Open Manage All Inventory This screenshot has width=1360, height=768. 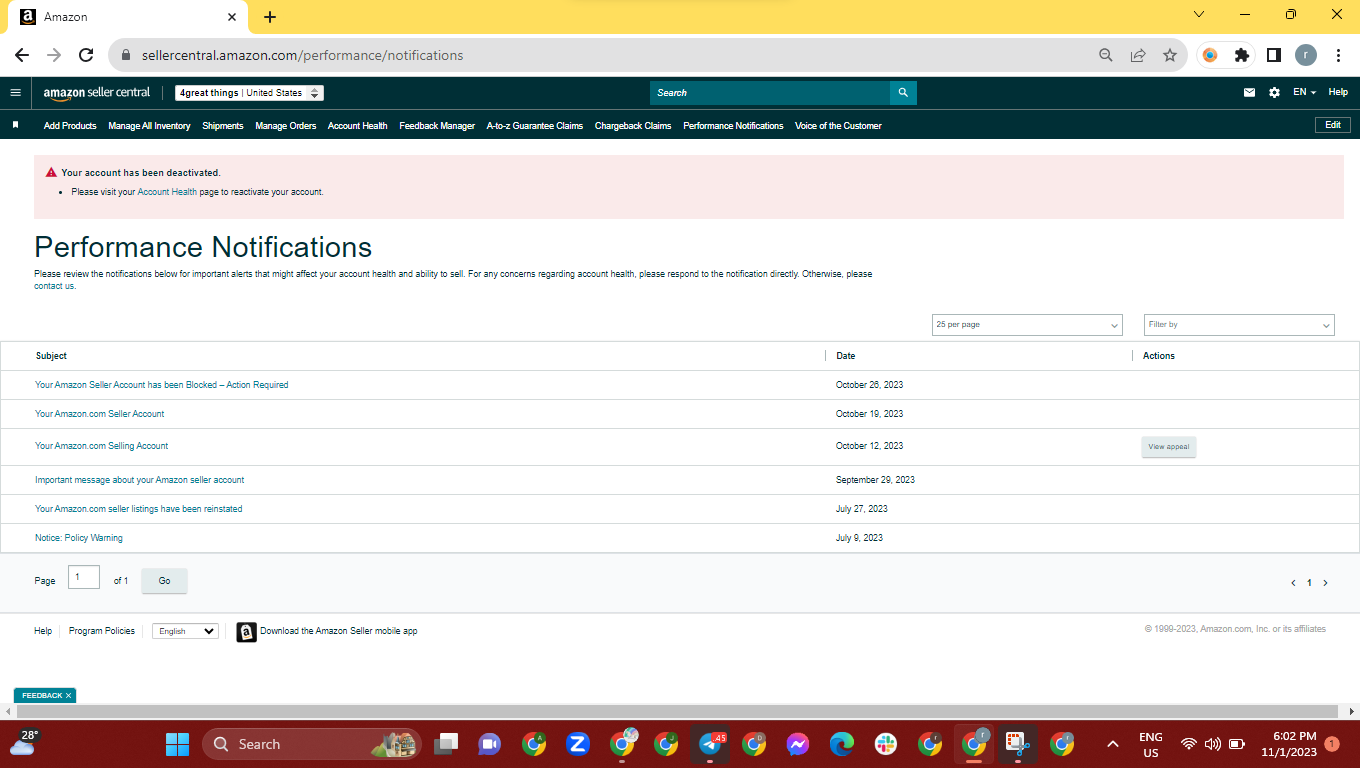coord(149,126)
